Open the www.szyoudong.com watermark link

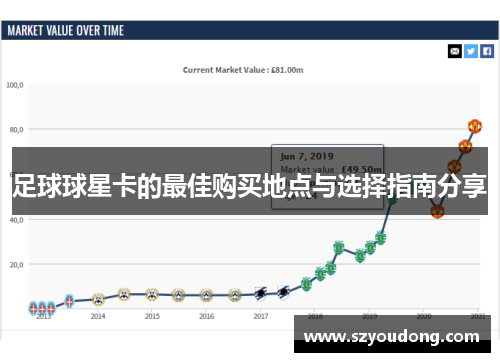coord(392,336)
